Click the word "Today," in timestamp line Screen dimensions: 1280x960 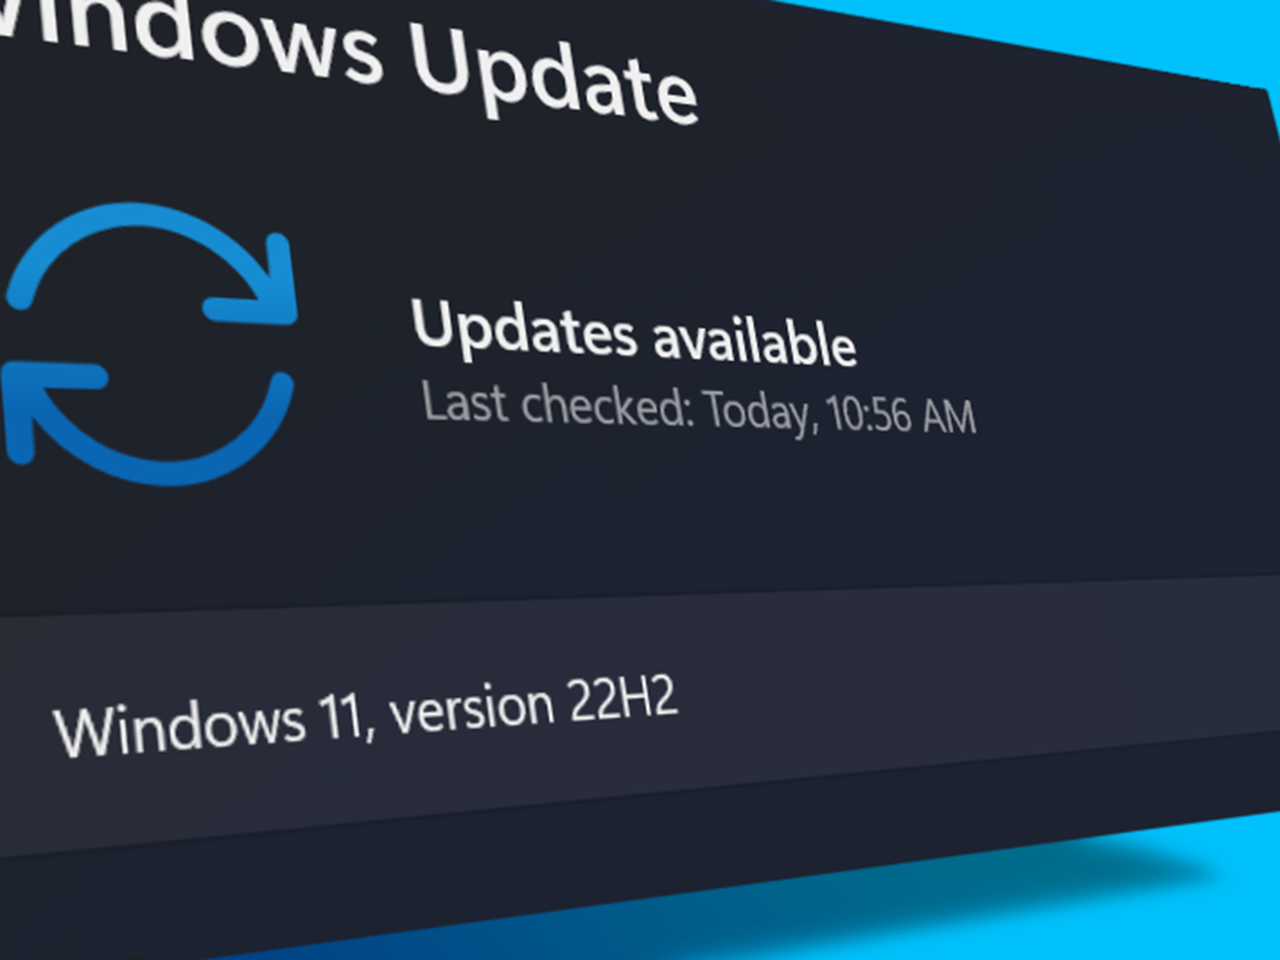click(760, 411)
